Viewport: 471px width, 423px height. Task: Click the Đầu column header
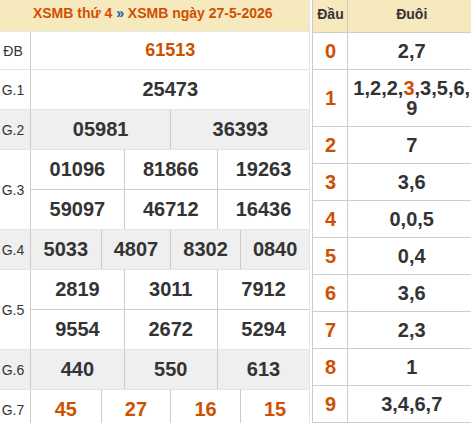pyautogui.click(x=330, y=14)
